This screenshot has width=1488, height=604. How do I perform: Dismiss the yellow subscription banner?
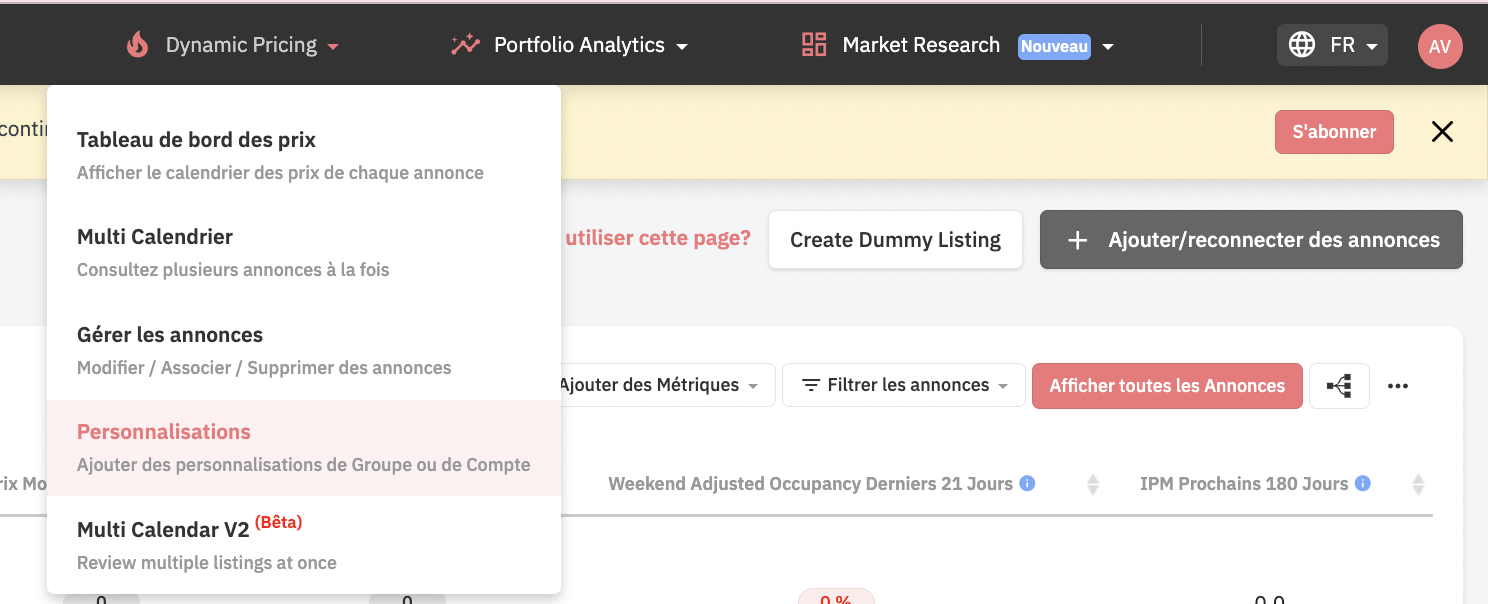coord(1442,132)
